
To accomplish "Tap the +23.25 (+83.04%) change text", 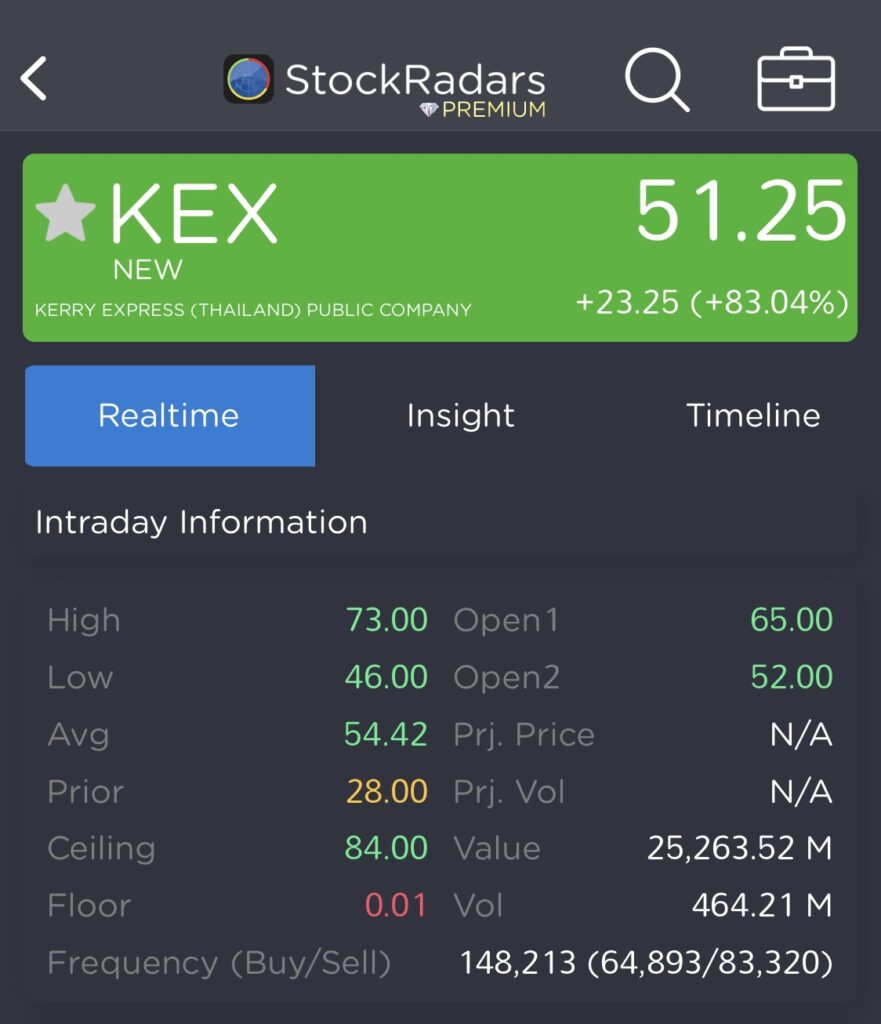I will (x=712, y=302).
